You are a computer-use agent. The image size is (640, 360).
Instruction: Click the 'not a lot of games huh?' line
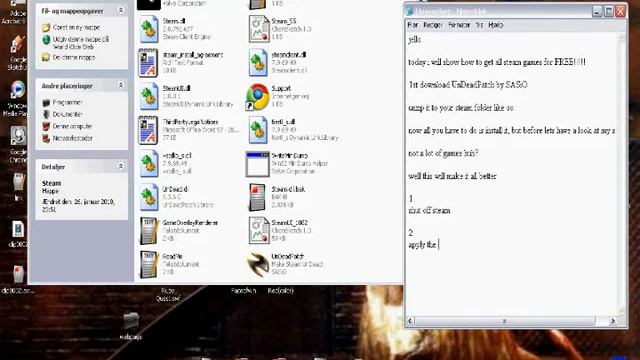443,153
